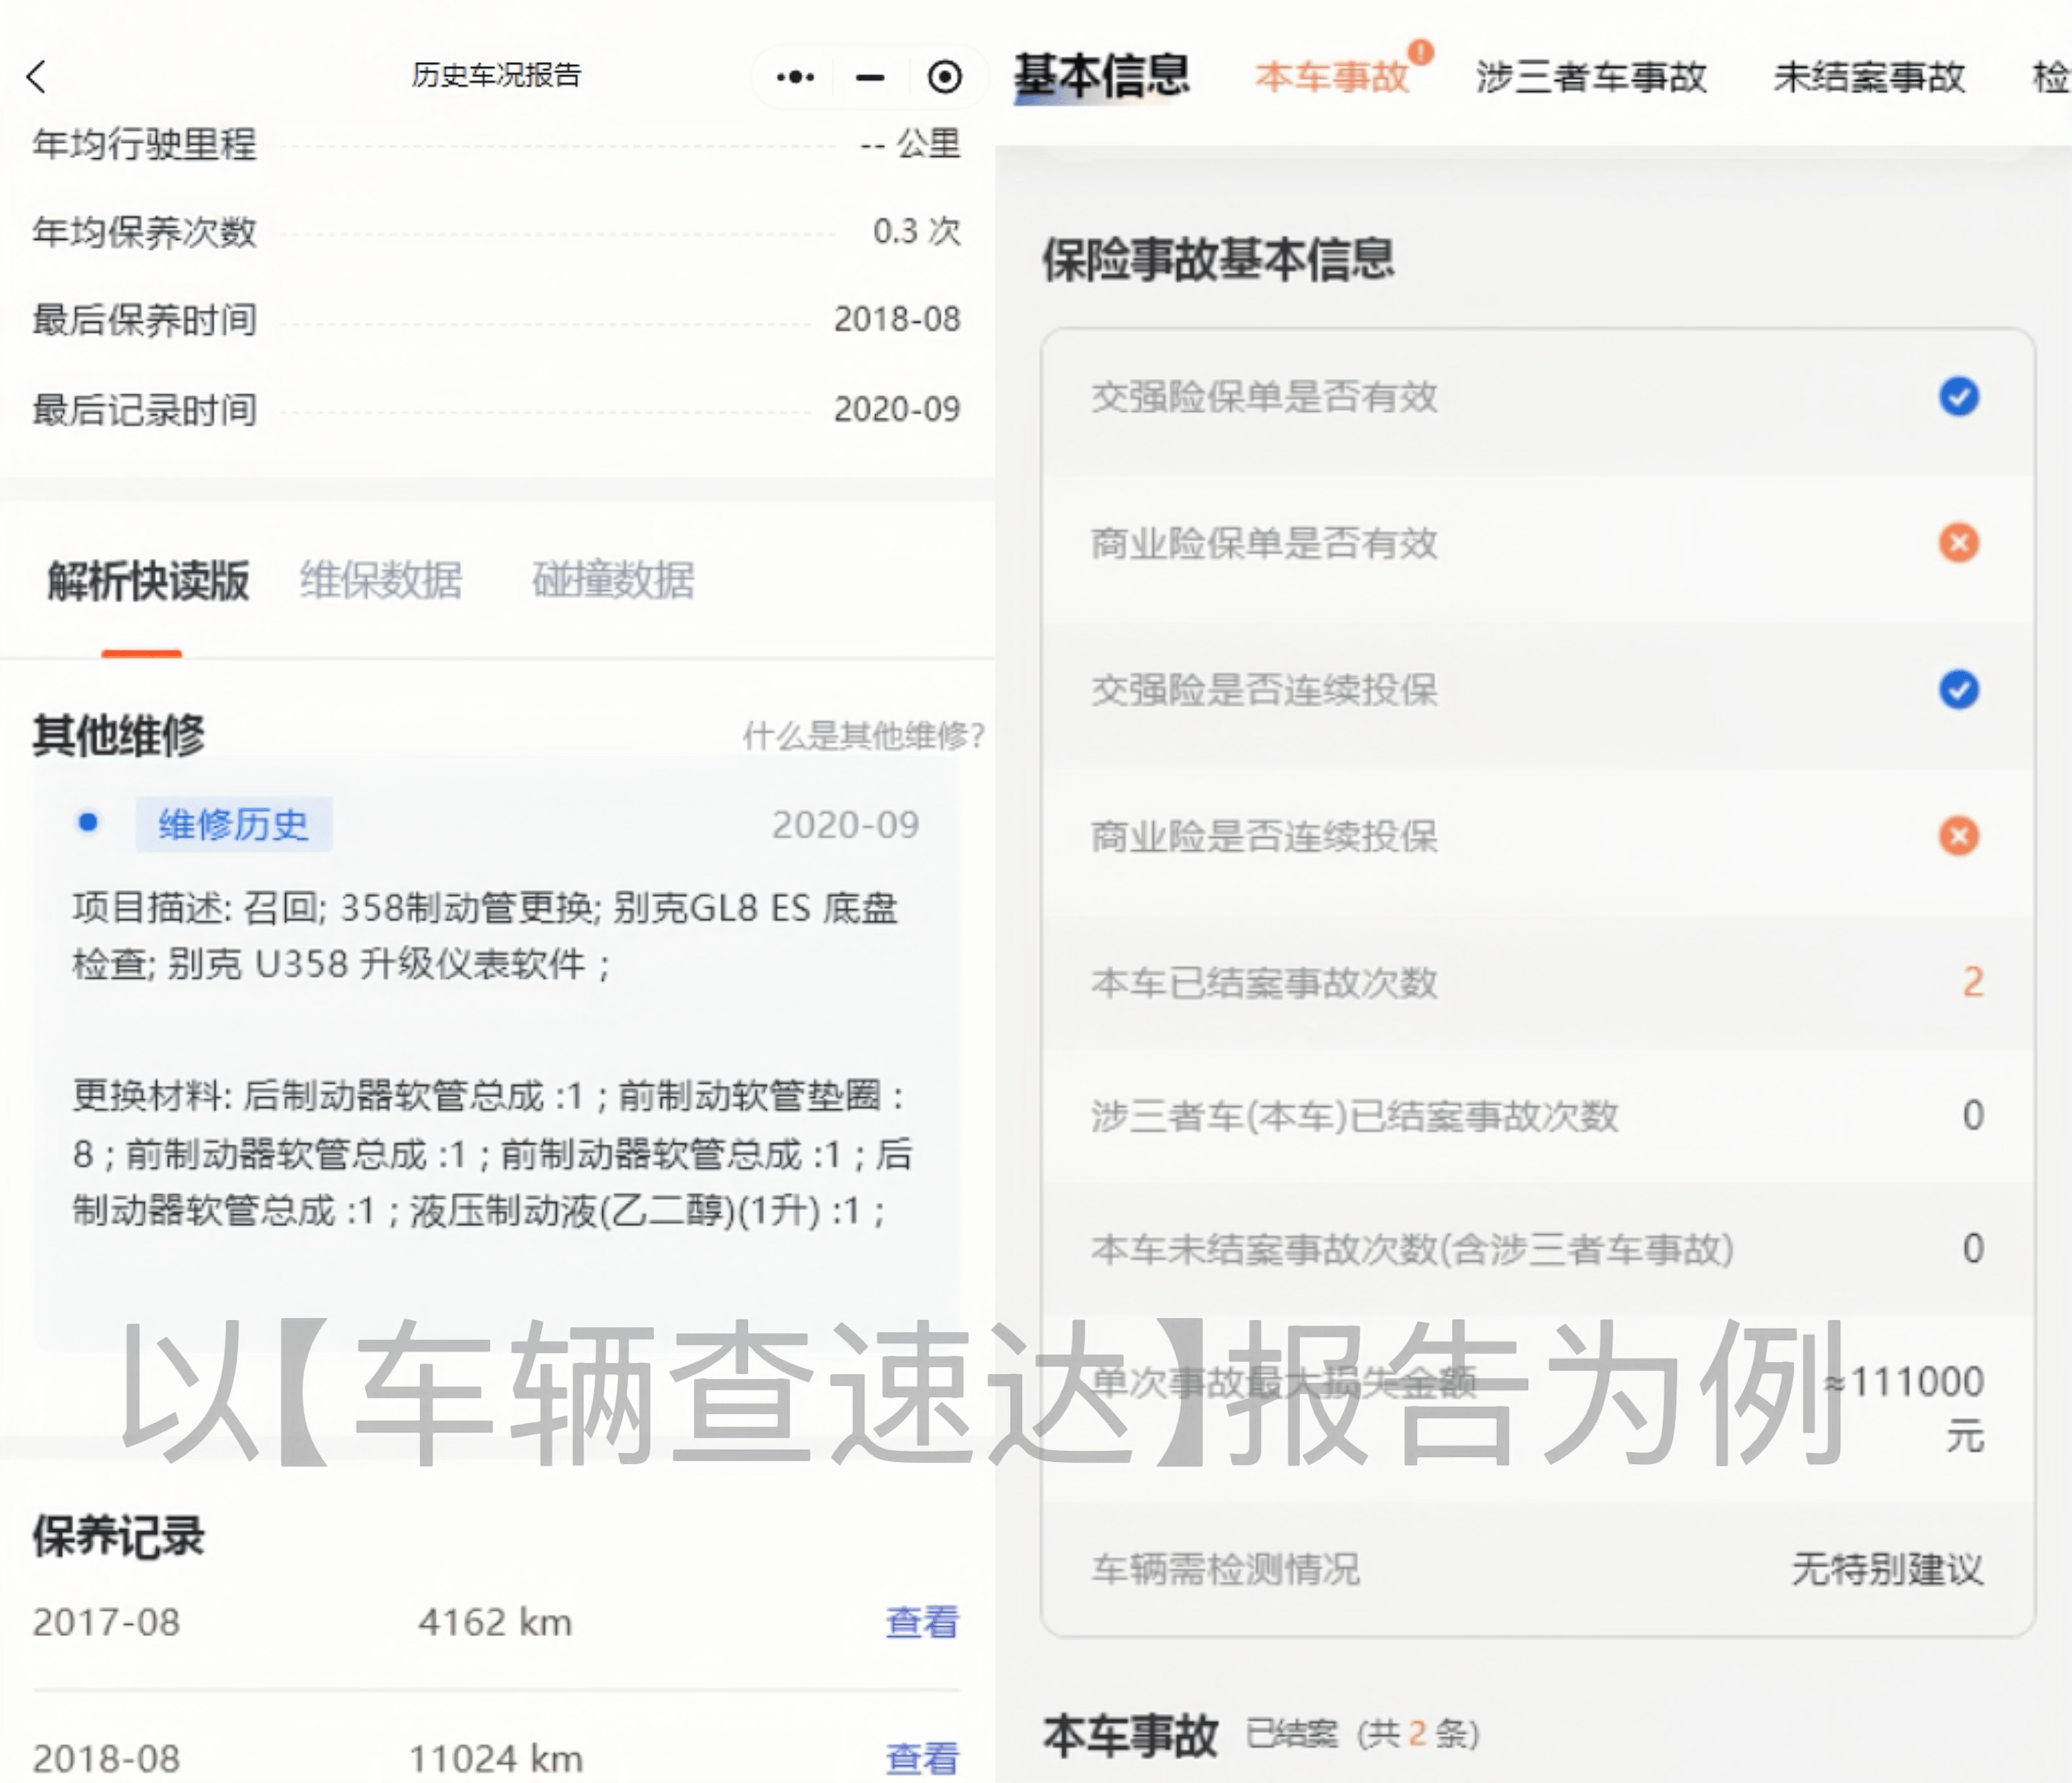
Task: Go back using the left arrow
Action: click(37, 77)
